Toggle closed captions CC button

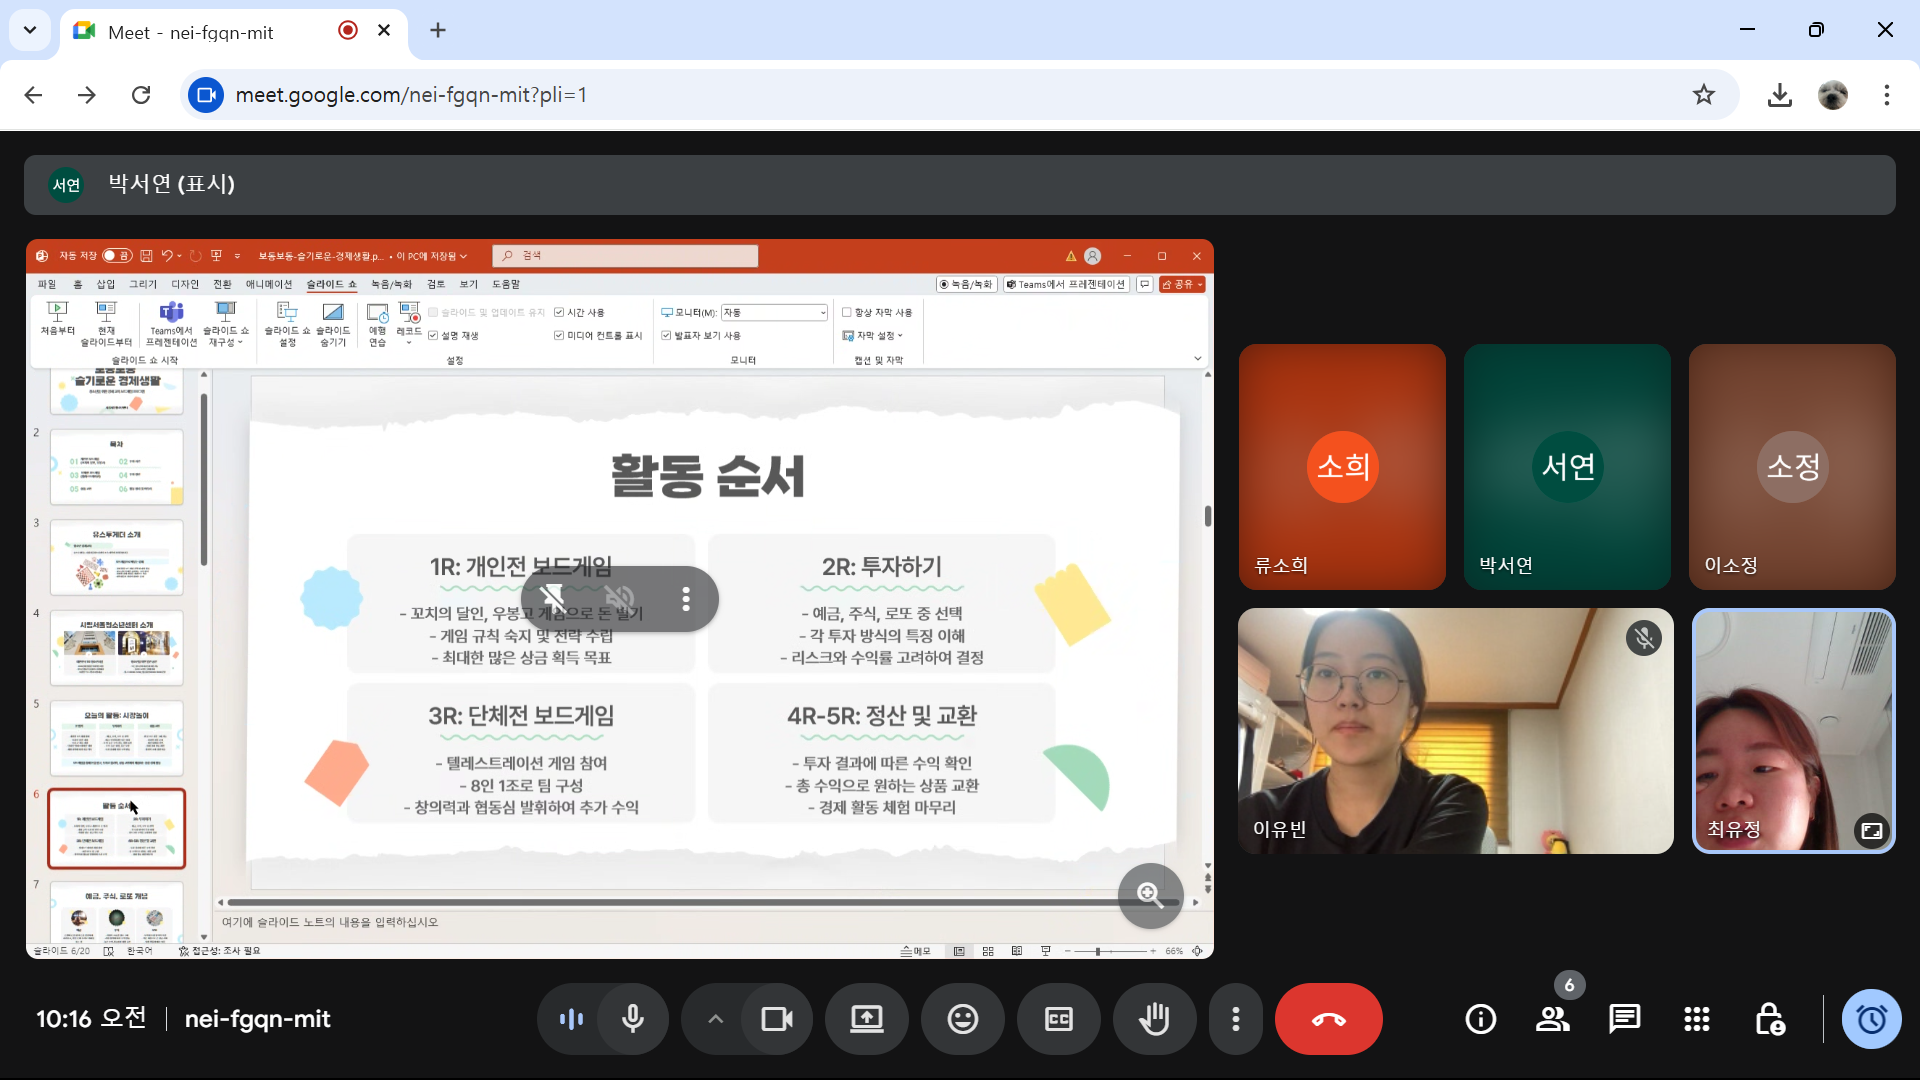click(x=1059, y=1019)
